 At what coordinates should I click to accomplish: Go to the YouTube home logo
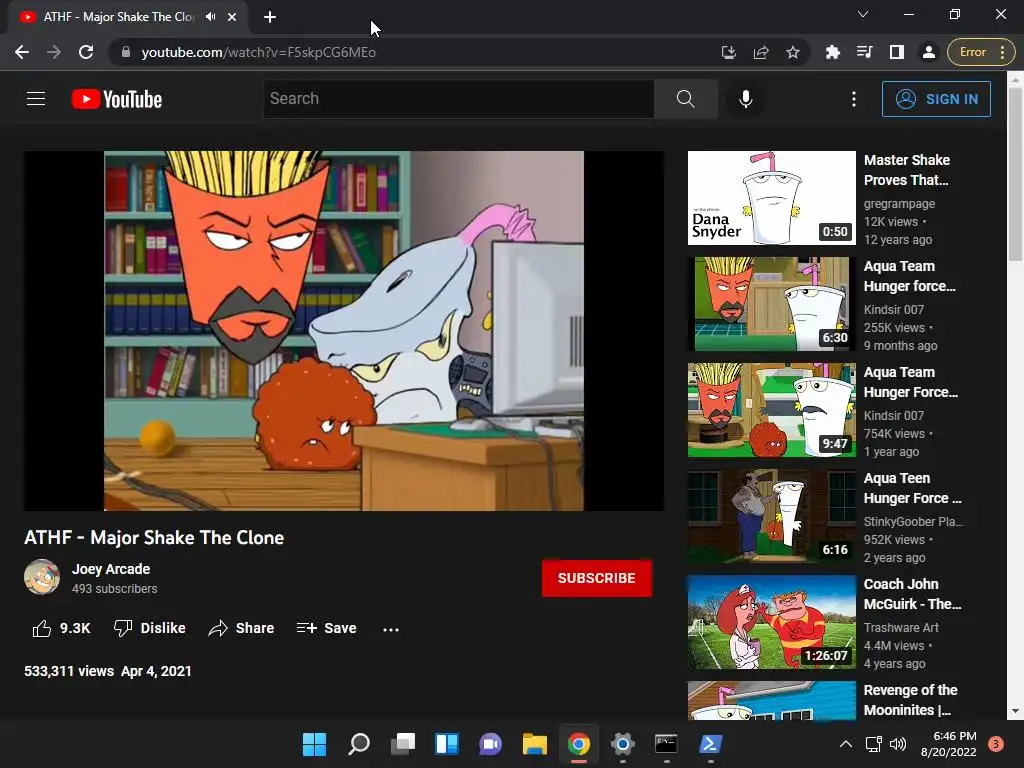(117, 99)
